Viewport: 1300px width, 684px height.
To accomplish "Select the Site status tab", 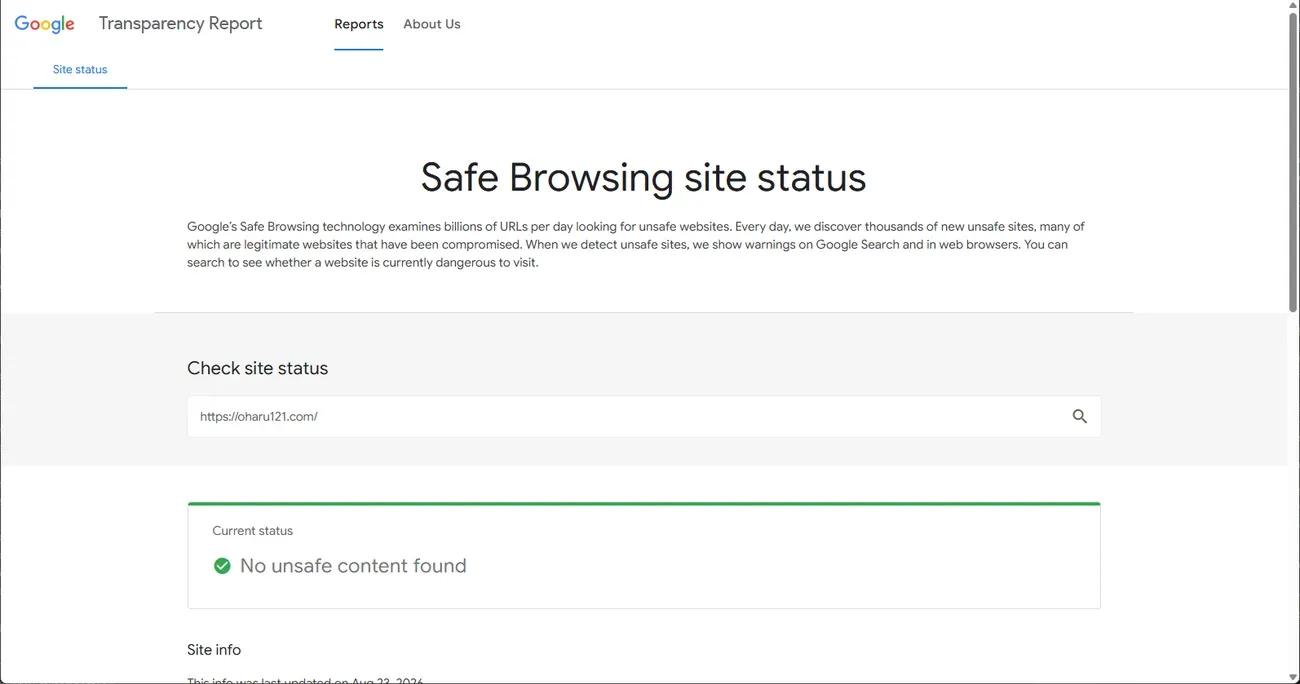I will (x=80, y=70).
